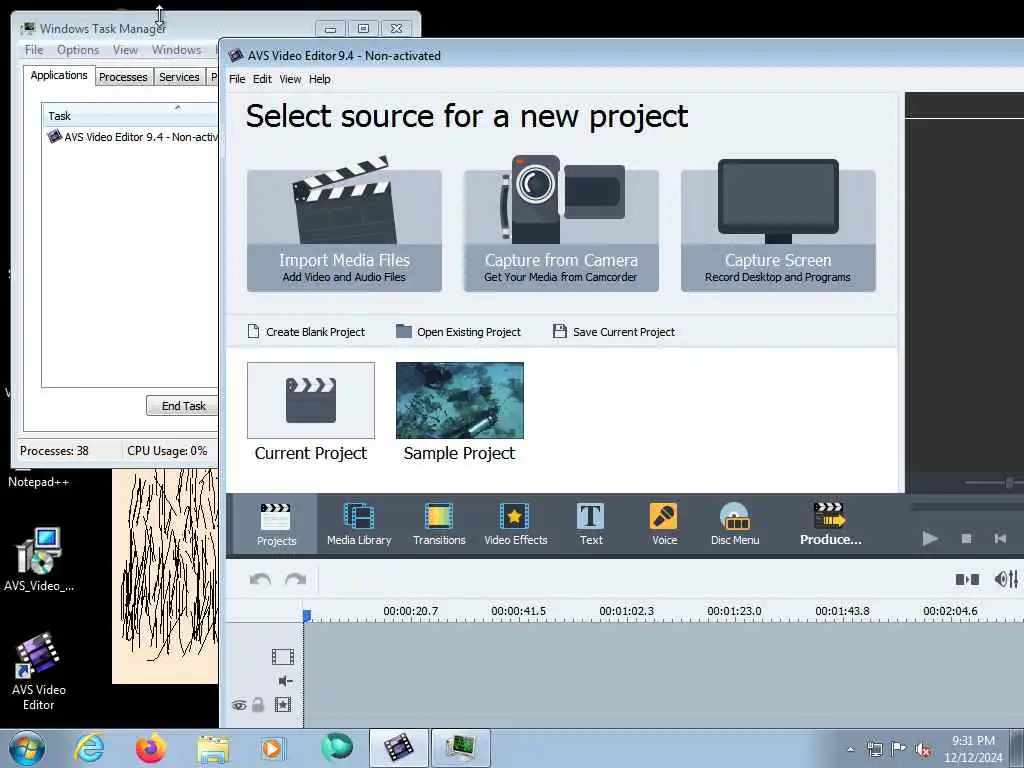Viewport: 1024px width, 768px height.
Task: Open the AVS_Video_ installer desktop icon
Action: 39,560
